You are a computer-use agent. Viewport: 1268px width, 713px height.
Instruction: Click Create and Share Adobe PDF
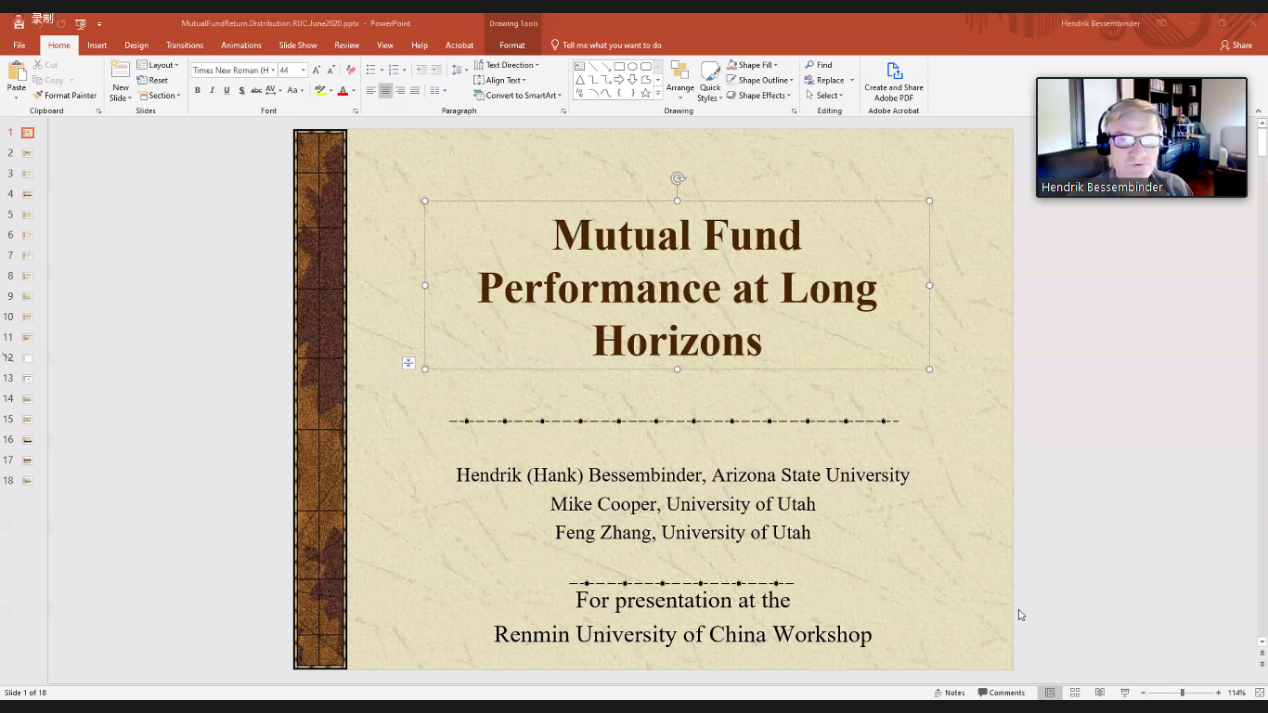[893, 80]
